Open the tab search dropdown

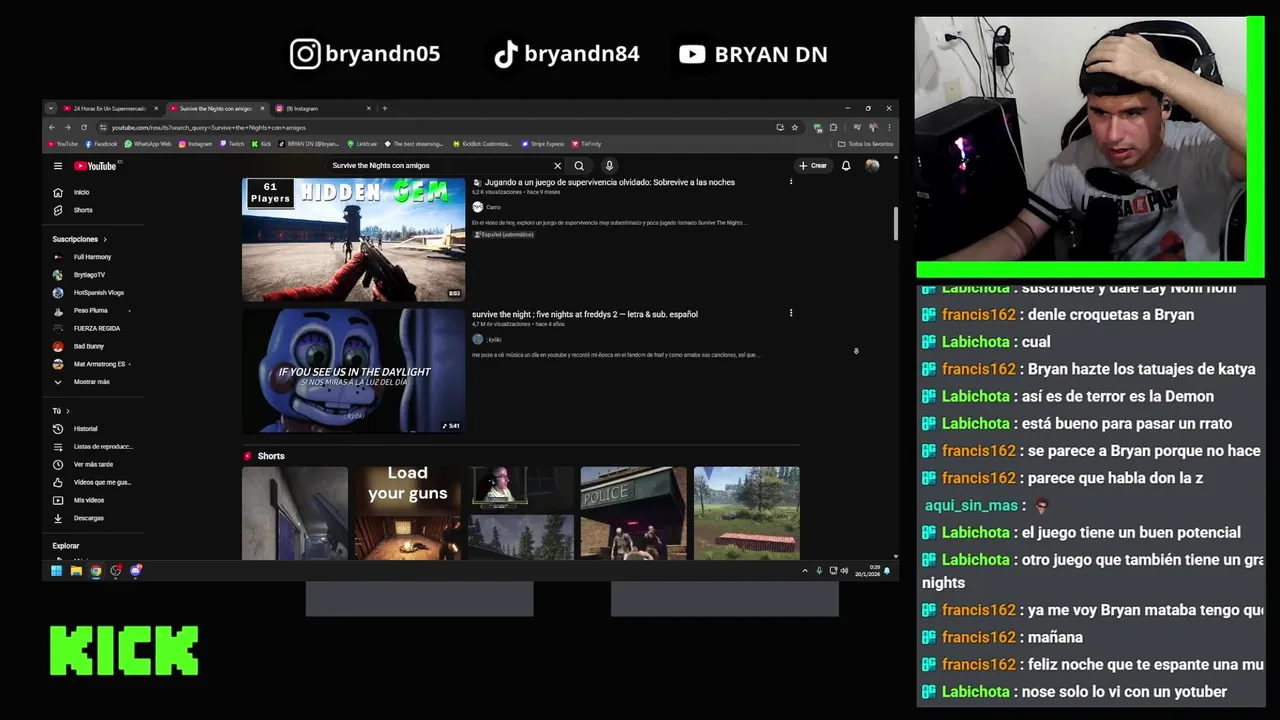click(x=51, y=108)
